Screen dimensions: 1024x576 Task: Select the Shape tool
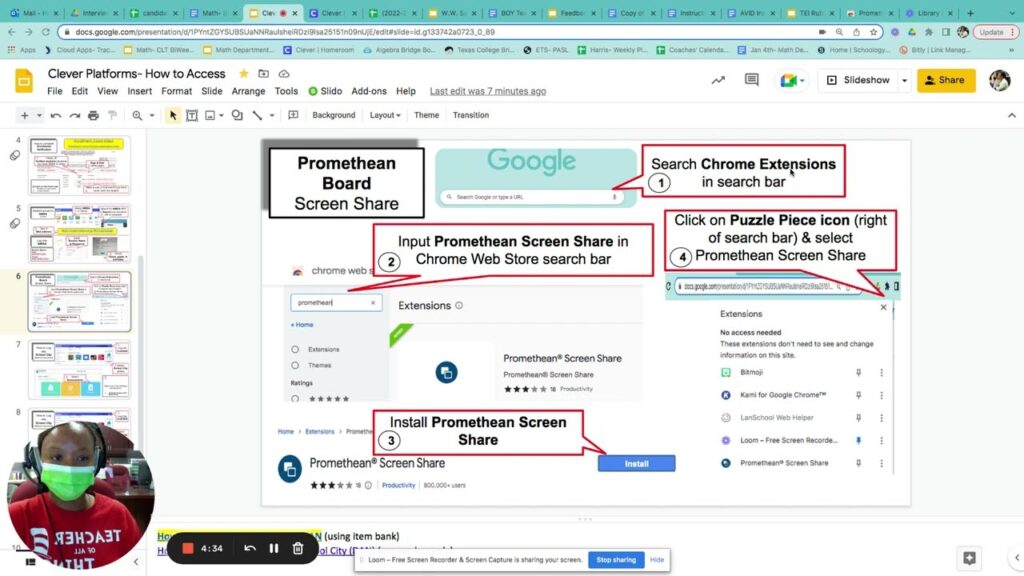237,116
